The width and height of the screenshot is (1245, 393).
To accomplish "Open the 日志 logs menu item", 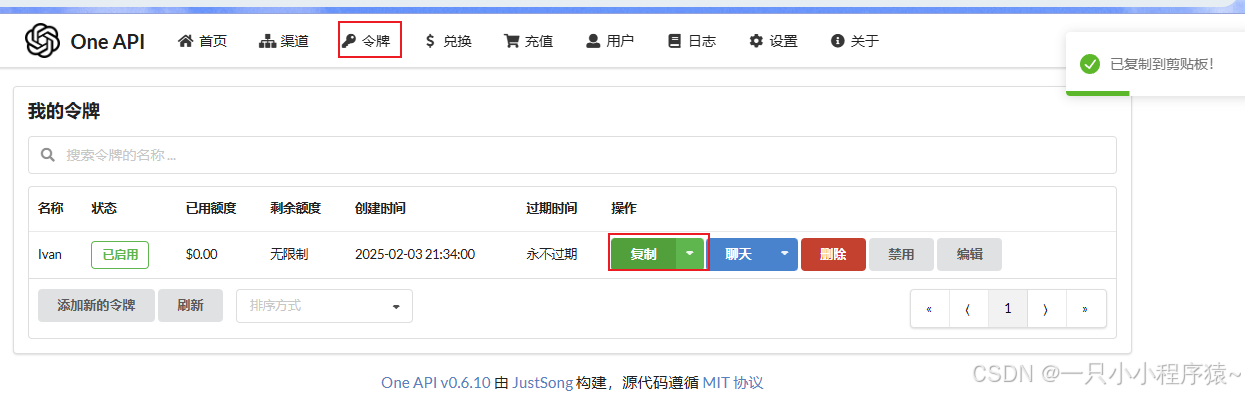I will 692,41.
